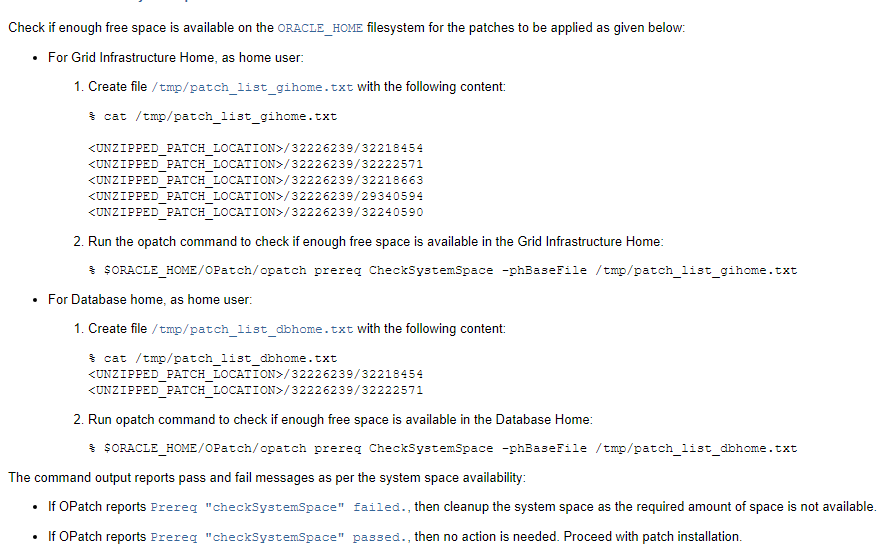Click the gihome patch path ending in 32218663
Viewport: 890px width, 559px height.
255,180
